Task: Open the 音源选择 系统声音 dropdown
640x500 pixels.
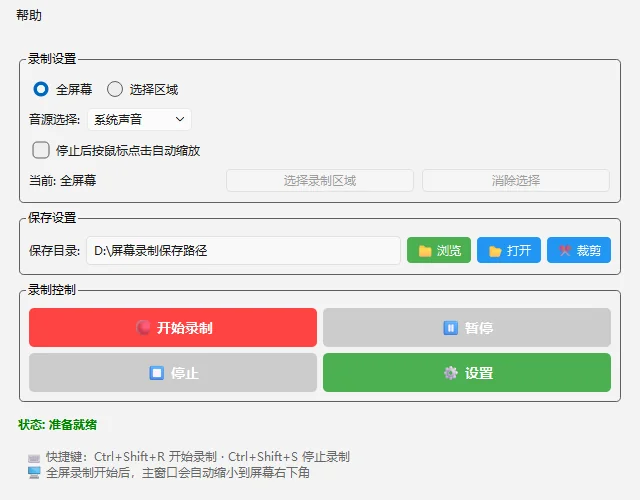Action: point(139,120)
